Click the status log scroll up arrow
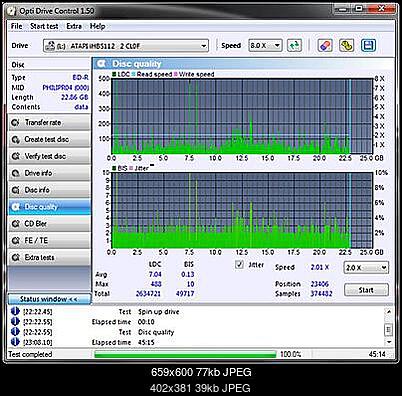The width and height of the screenshot is (402, 396). click(x=389, y=311)
